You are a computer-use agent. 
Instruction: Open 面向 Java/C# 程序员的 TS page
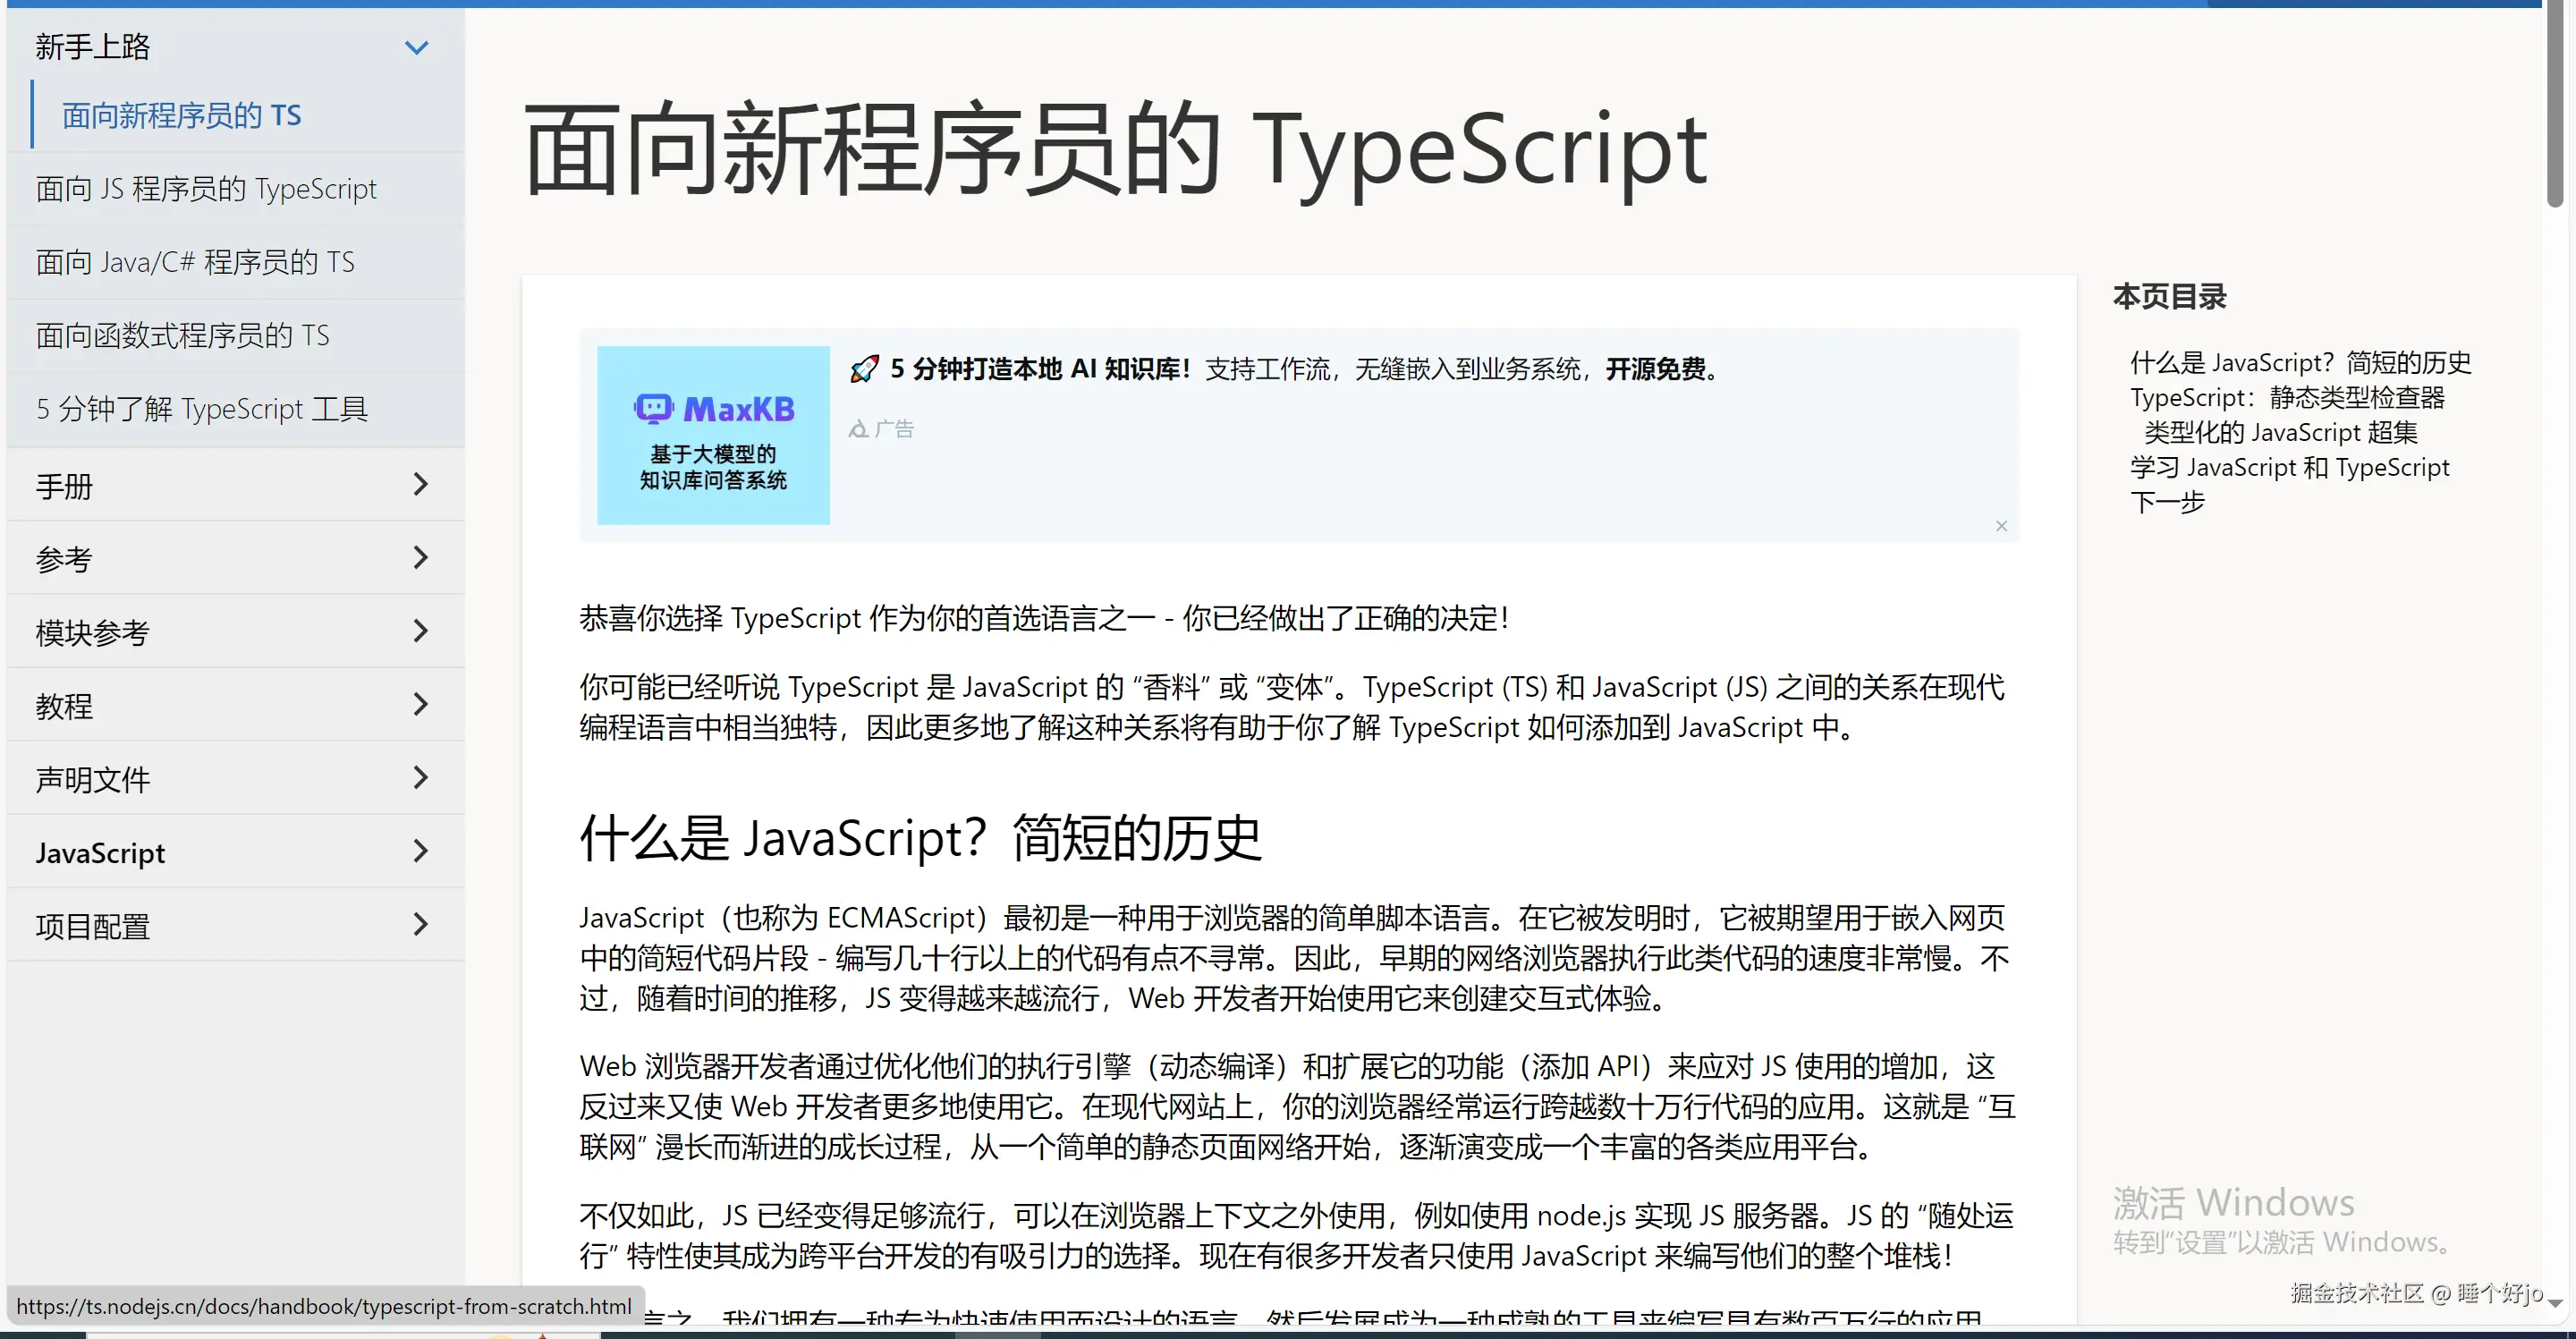tap(195, 262)
